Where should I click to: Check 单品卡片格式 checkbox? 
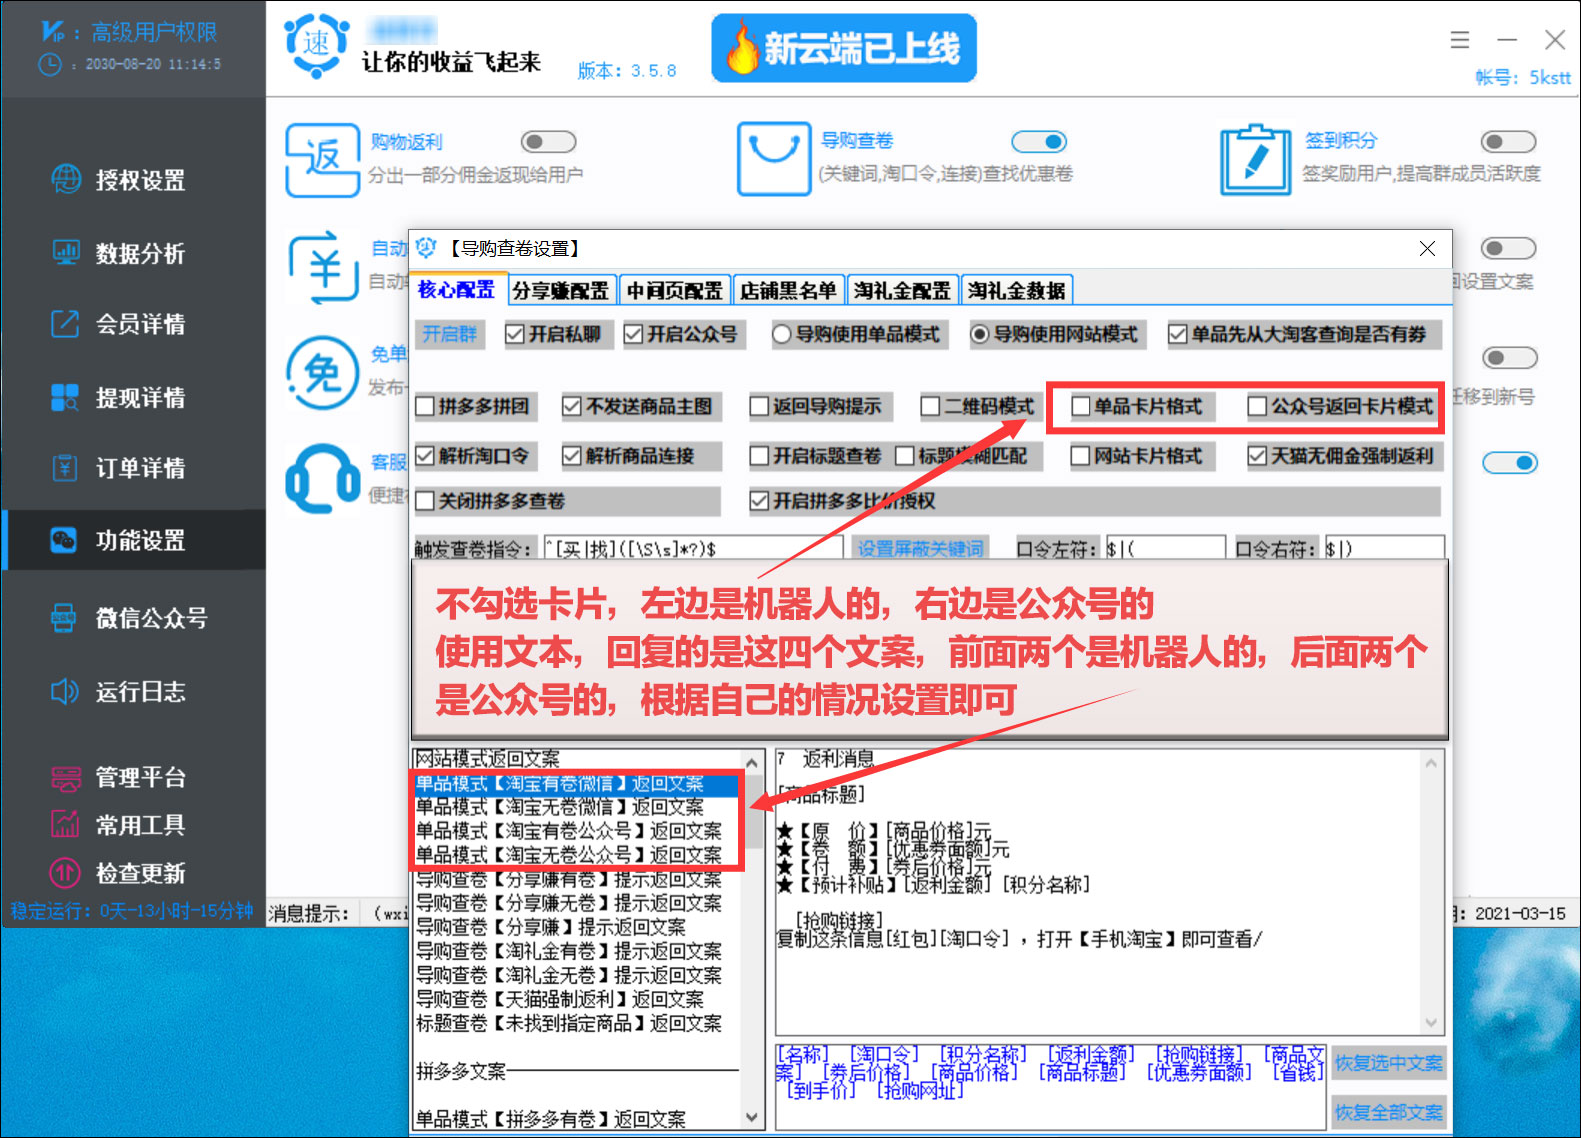[1080, 406]
